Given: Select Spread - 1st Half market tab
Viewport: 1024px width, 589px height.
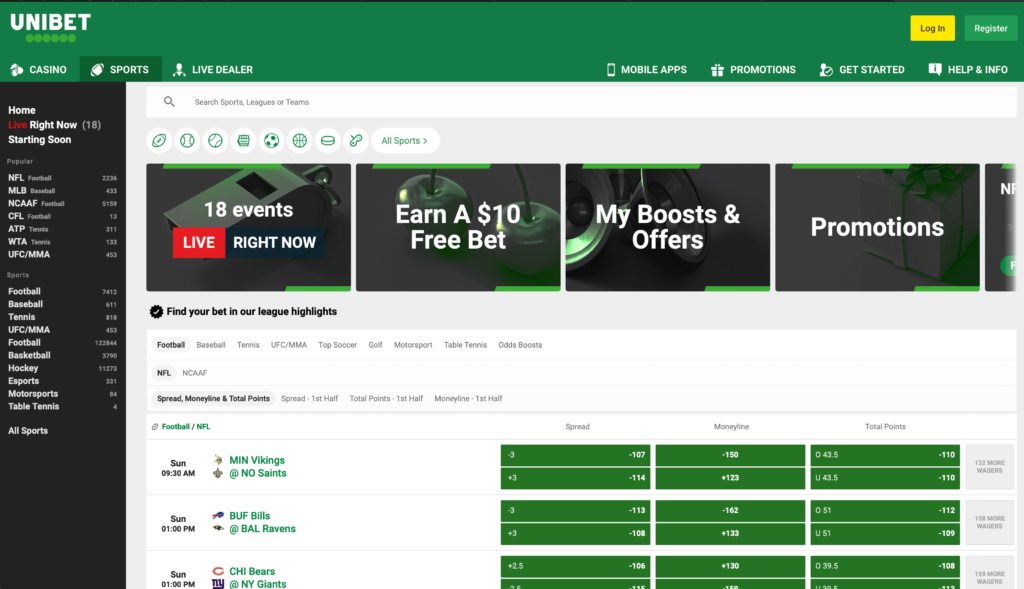Looking at the screenshot, I should [x=310, y=398].
